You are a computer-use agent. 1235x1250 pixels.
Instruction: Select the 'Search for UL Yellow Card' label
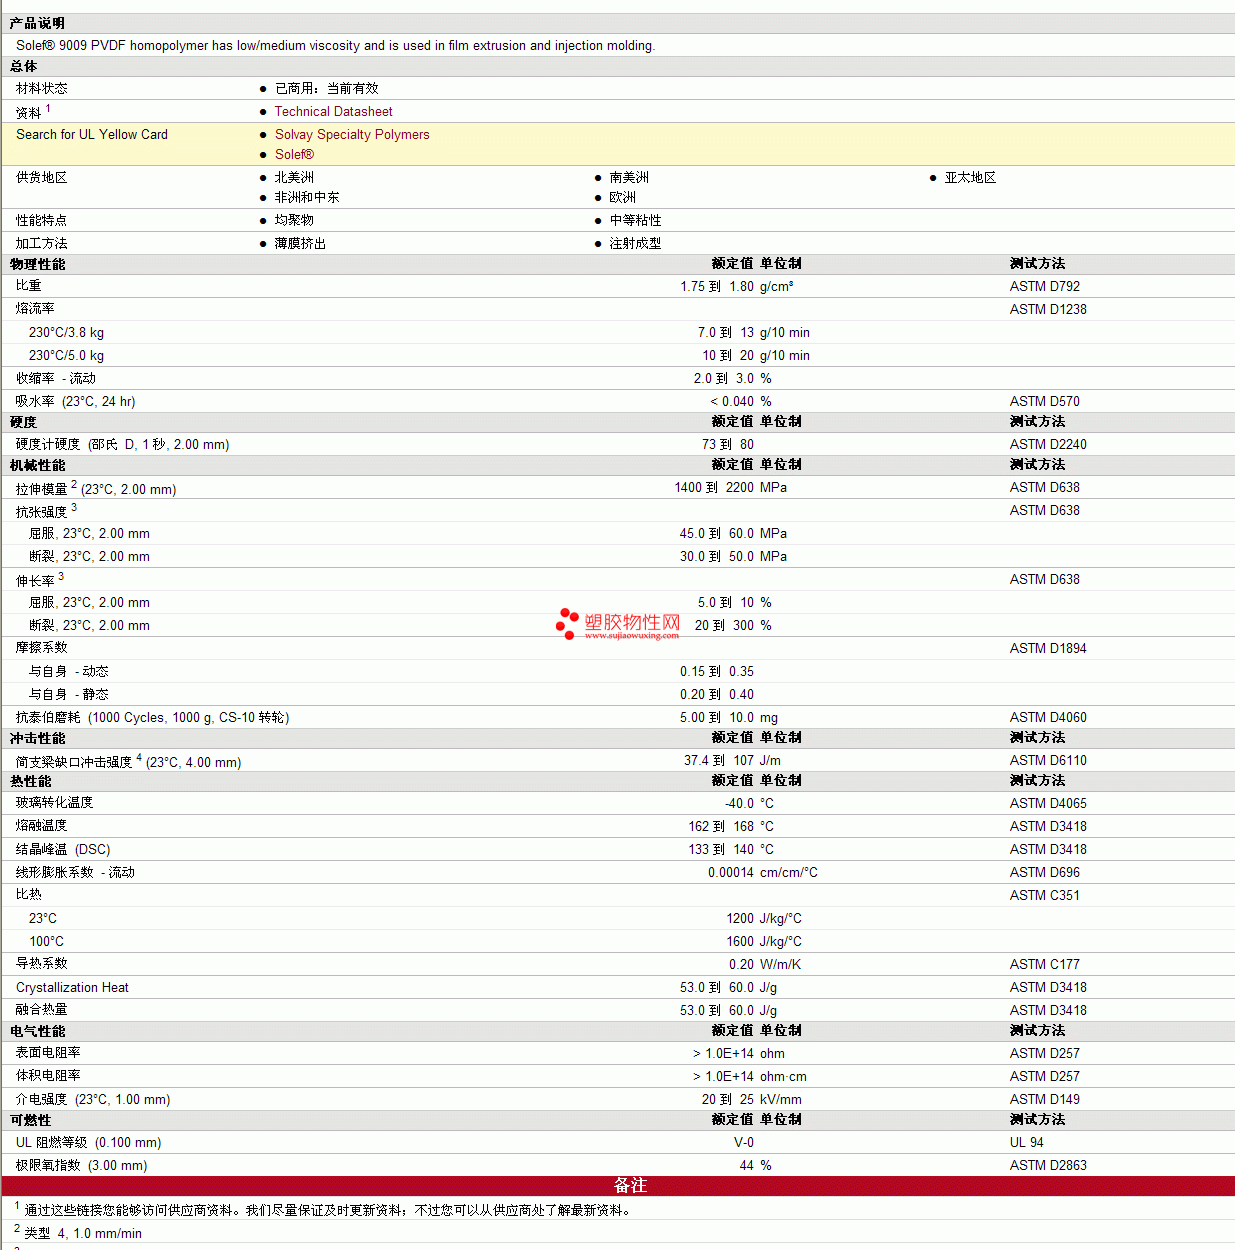[92, 134]
